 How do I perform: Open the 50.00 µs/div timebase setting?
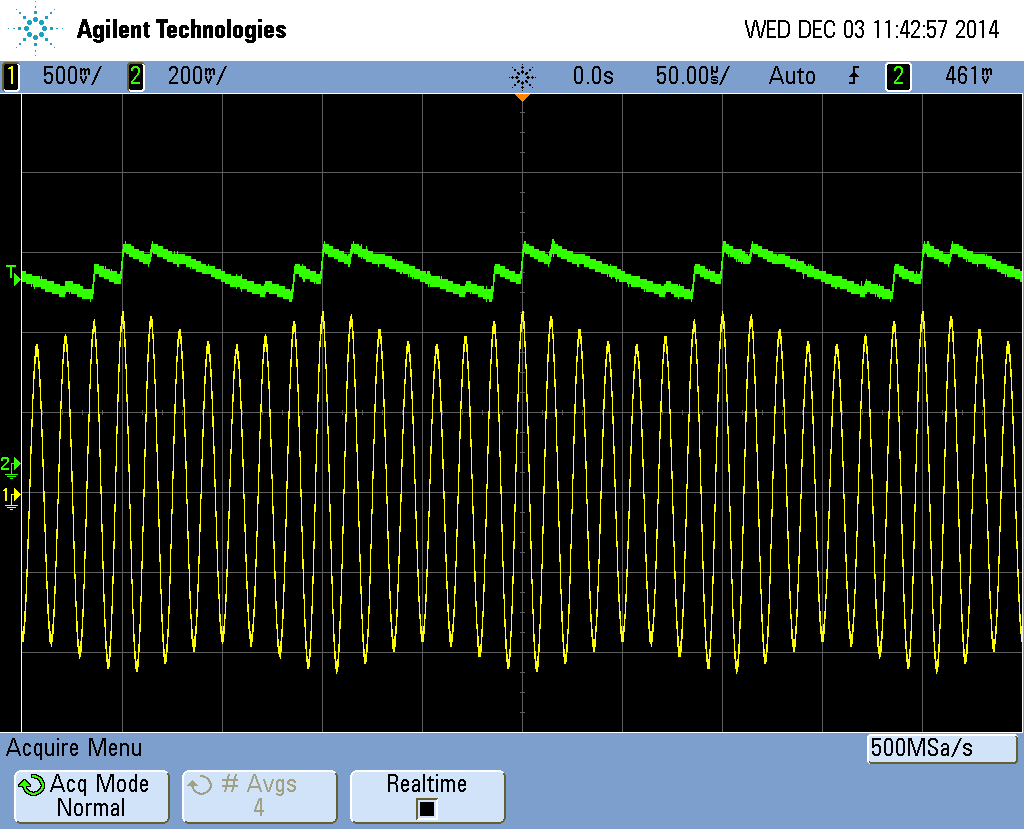(692, 76)
